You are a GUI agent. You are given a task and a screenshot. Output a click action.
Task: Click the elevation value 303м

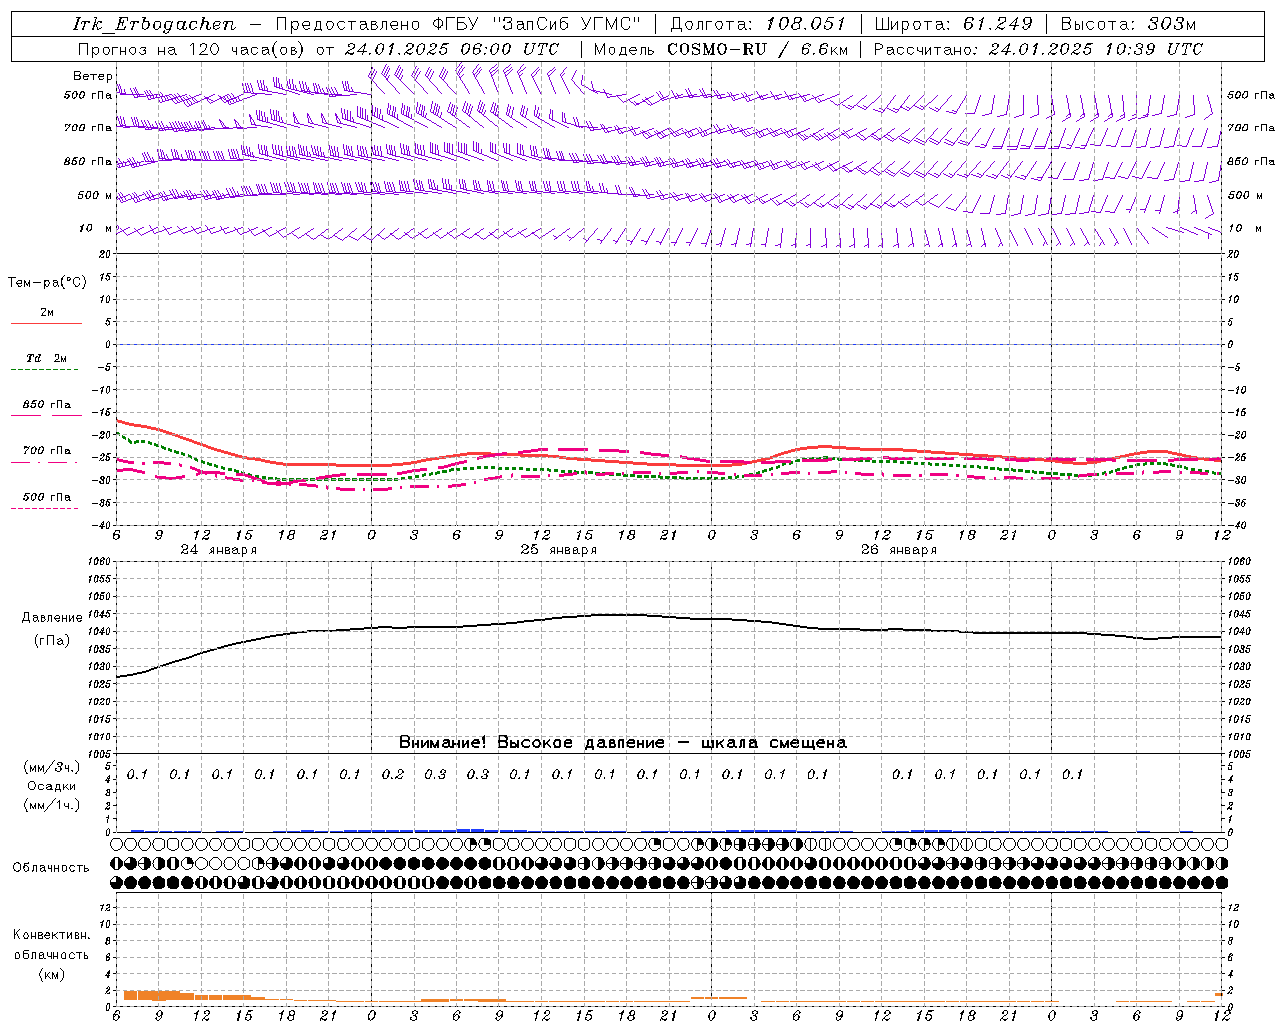[1170, 24]
